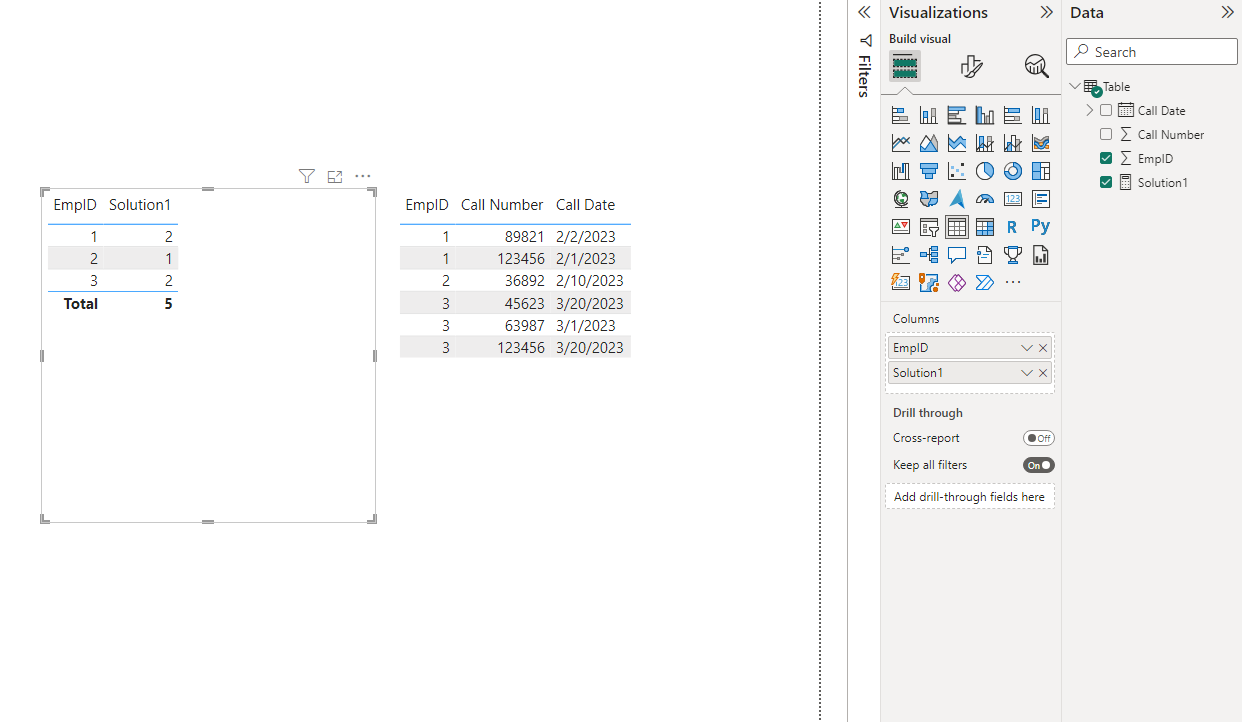Select the Azure Maps arrow visual

[956, 199]
